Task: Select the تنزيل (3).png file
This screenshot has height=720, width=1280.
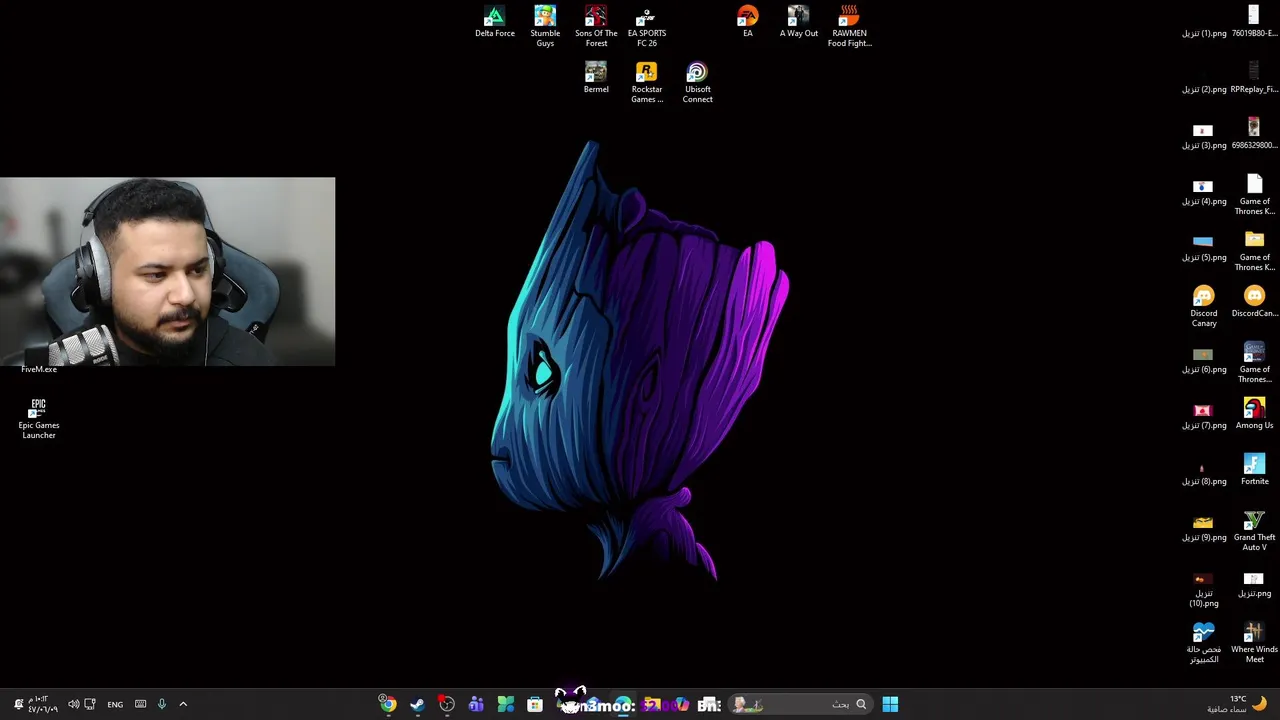Action: [x=1203, y=136]
